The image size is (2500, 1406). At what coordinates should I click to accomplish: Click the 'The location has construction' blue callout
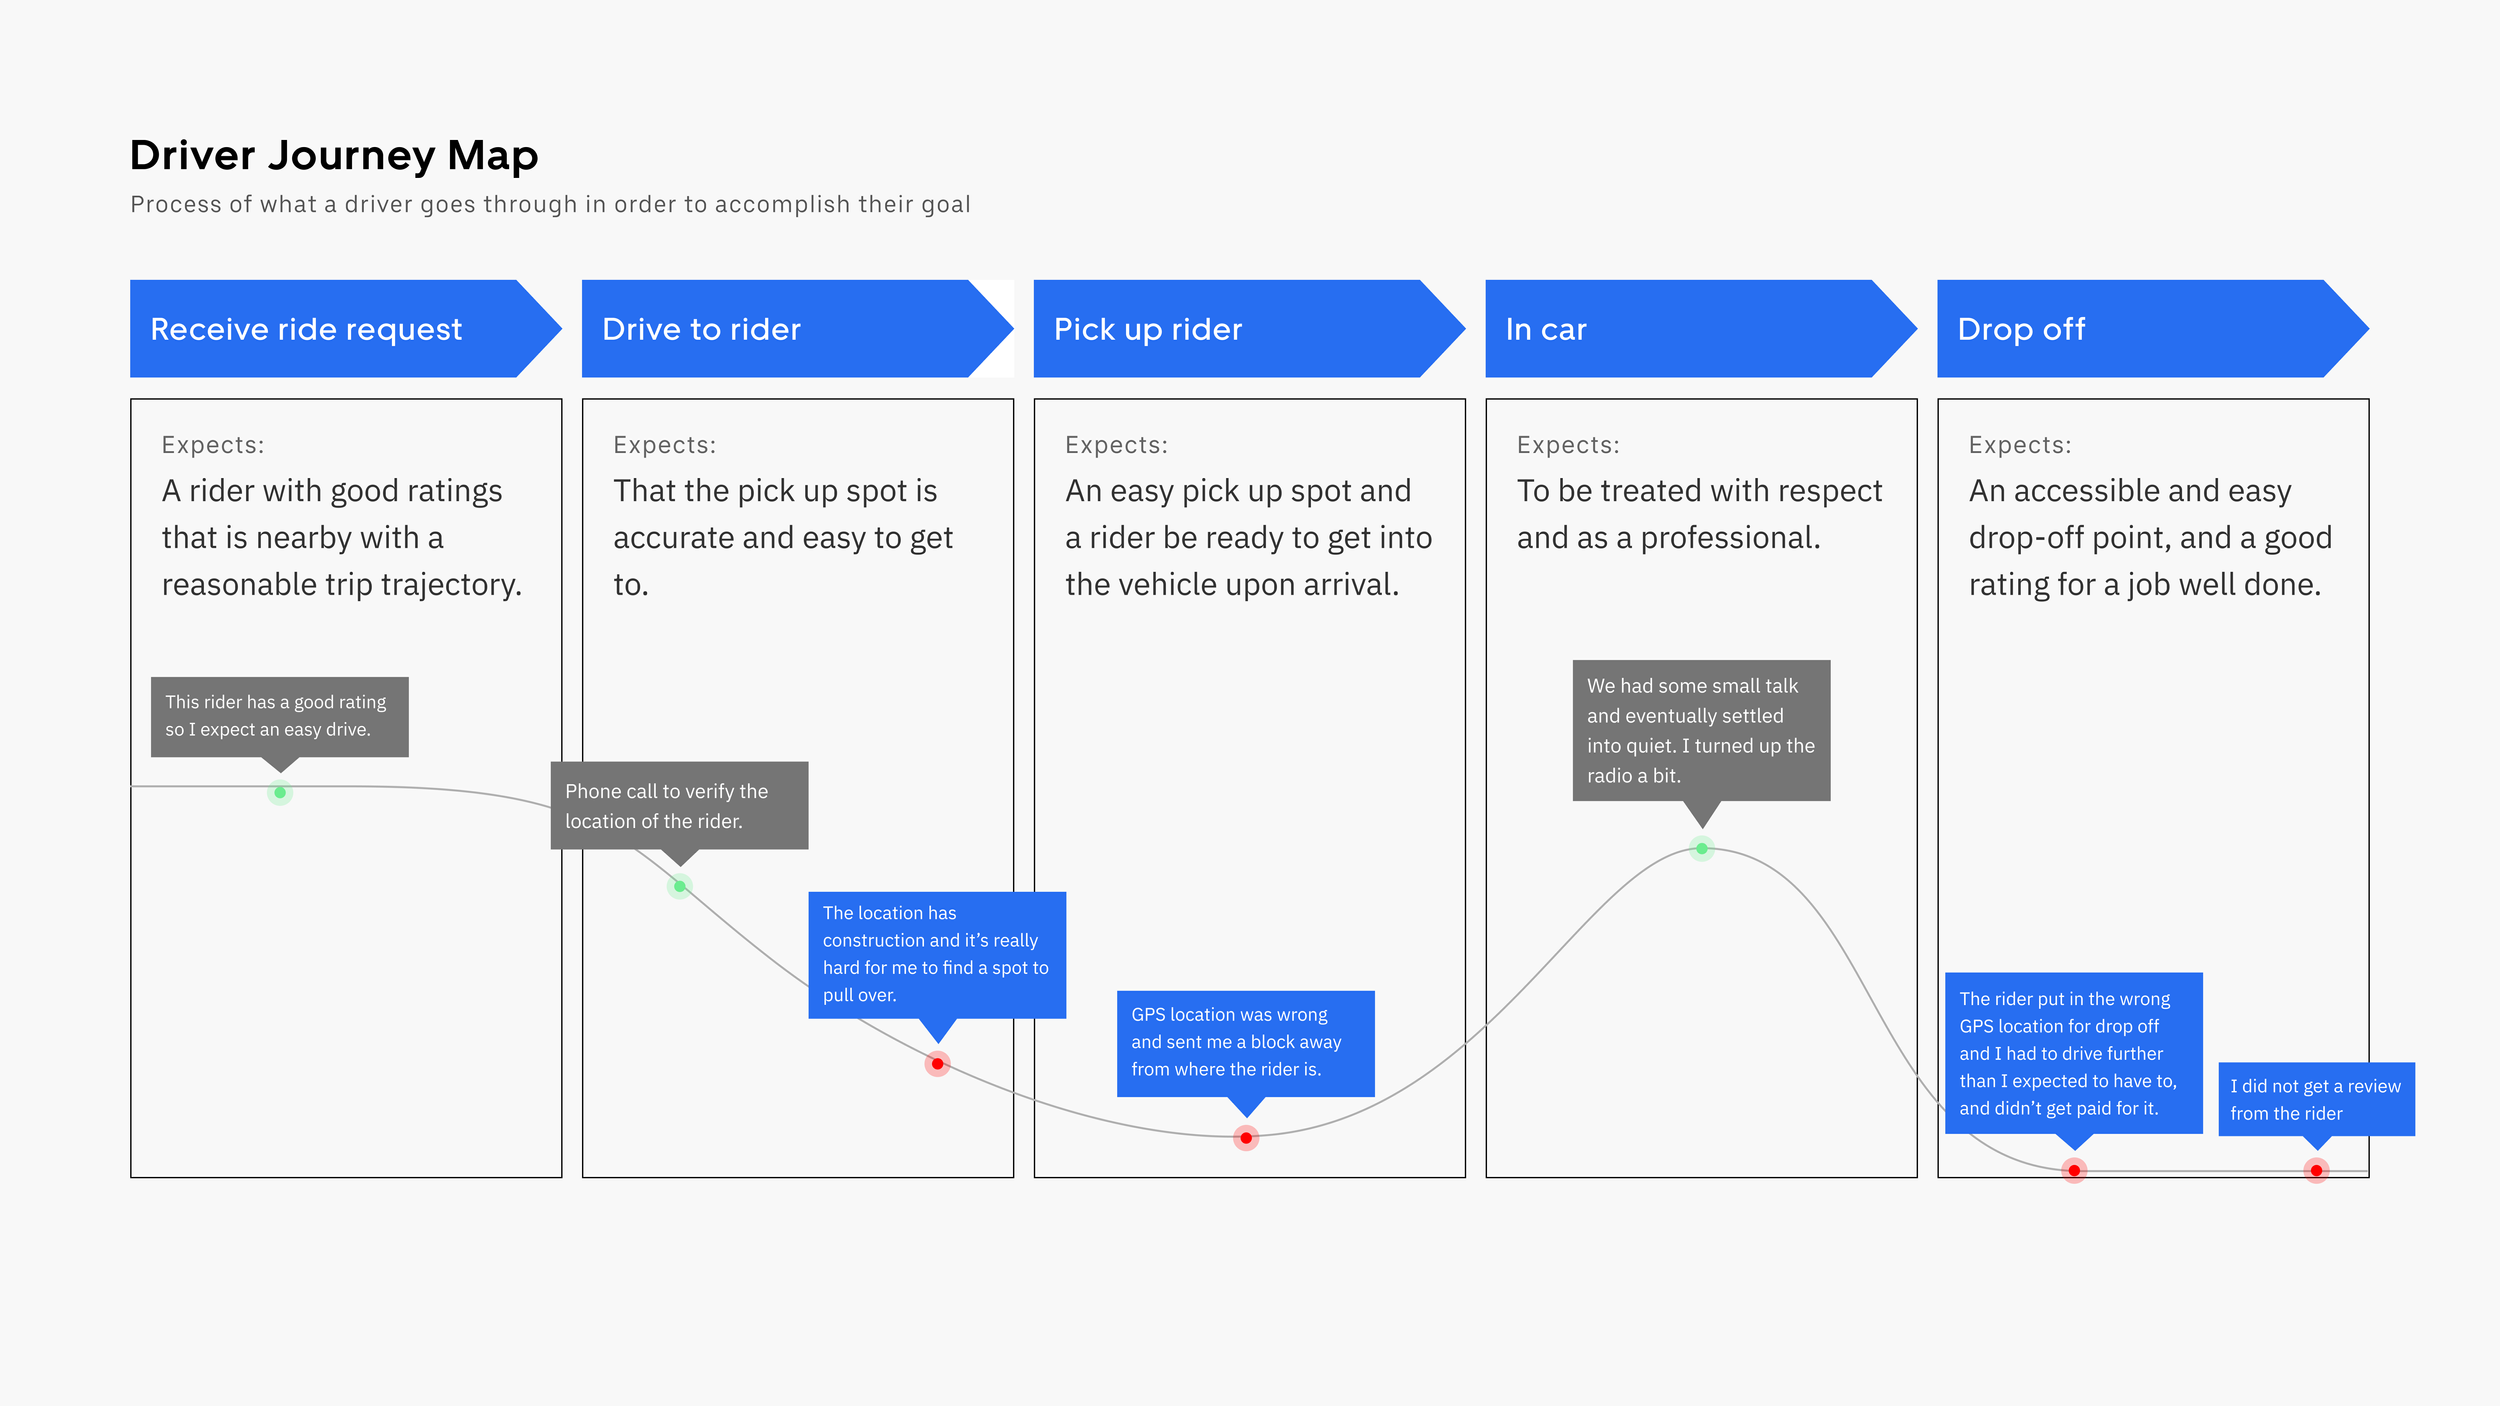[x=936, y=954]
